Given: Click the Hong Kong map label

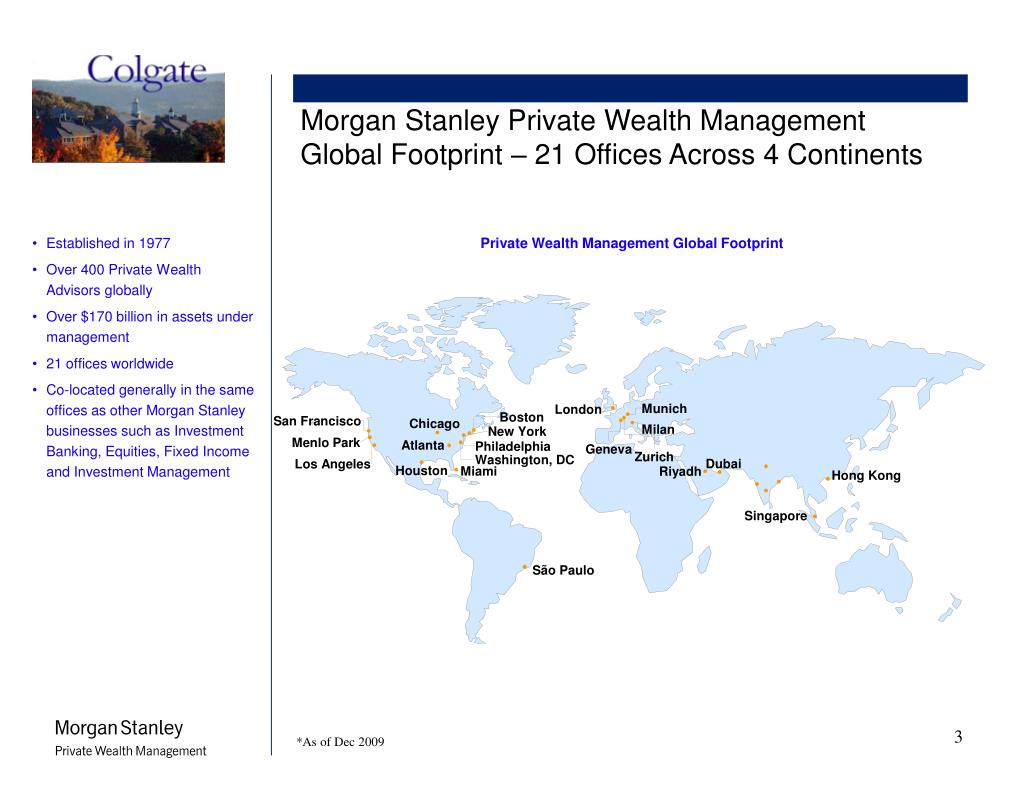Looking at the screenshot, I should click(866, 476).
